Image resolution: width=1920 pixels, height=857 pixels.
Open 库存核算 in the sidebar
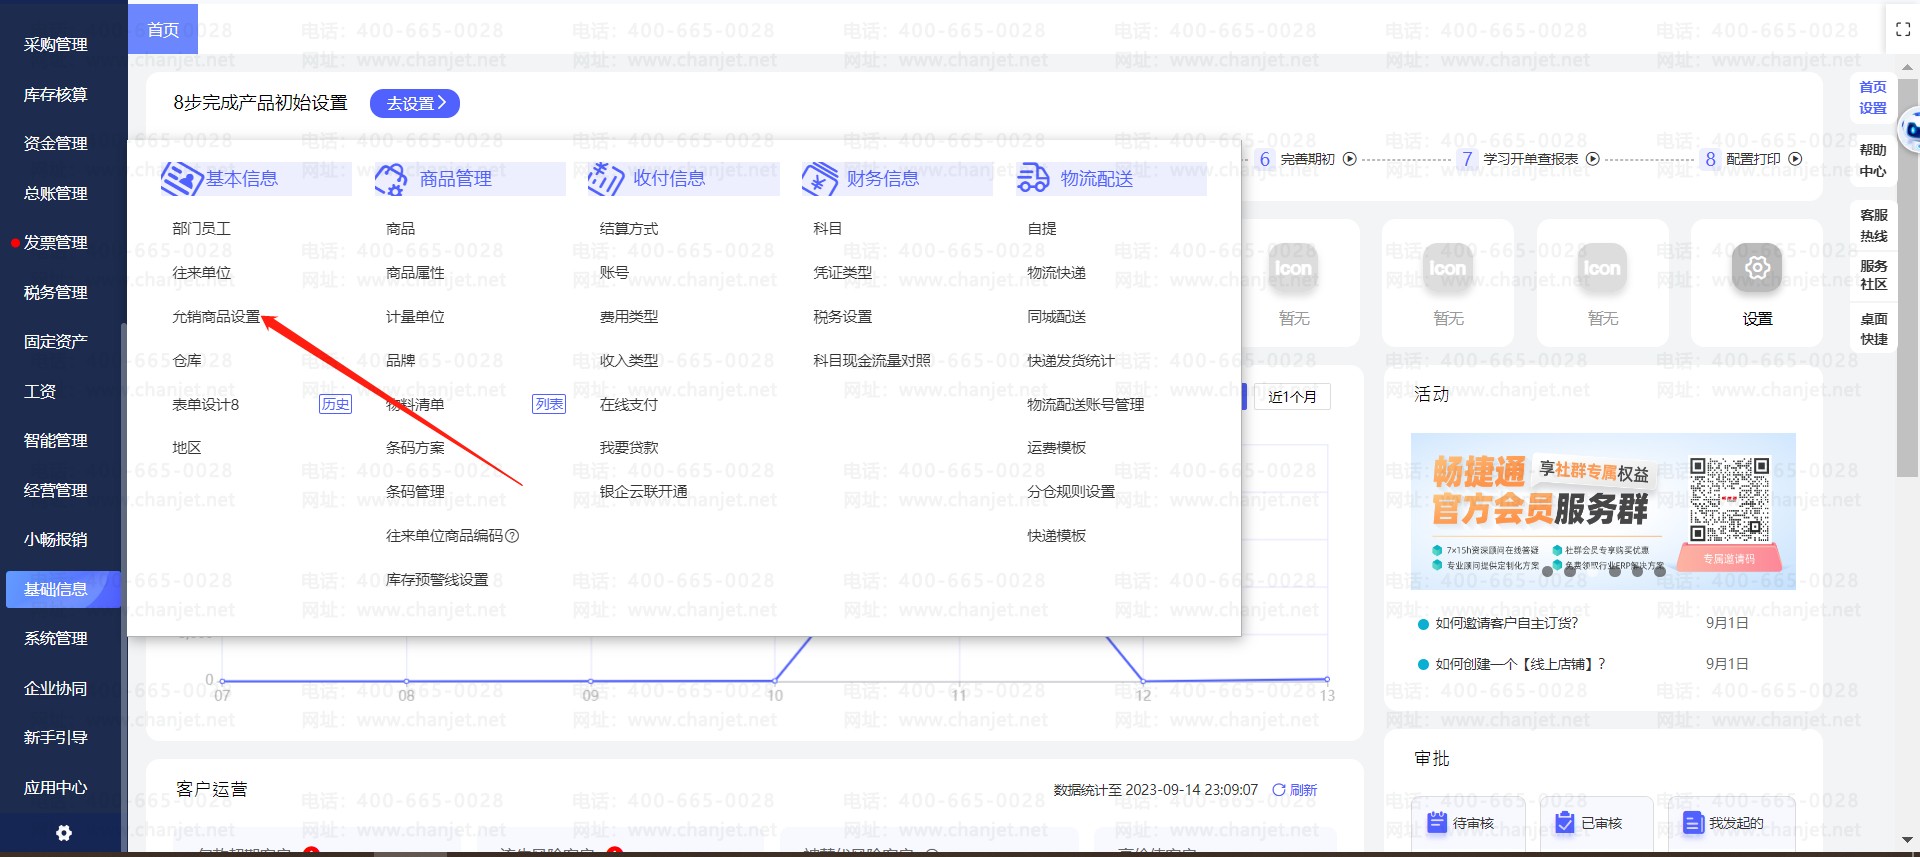coord(56,95)
